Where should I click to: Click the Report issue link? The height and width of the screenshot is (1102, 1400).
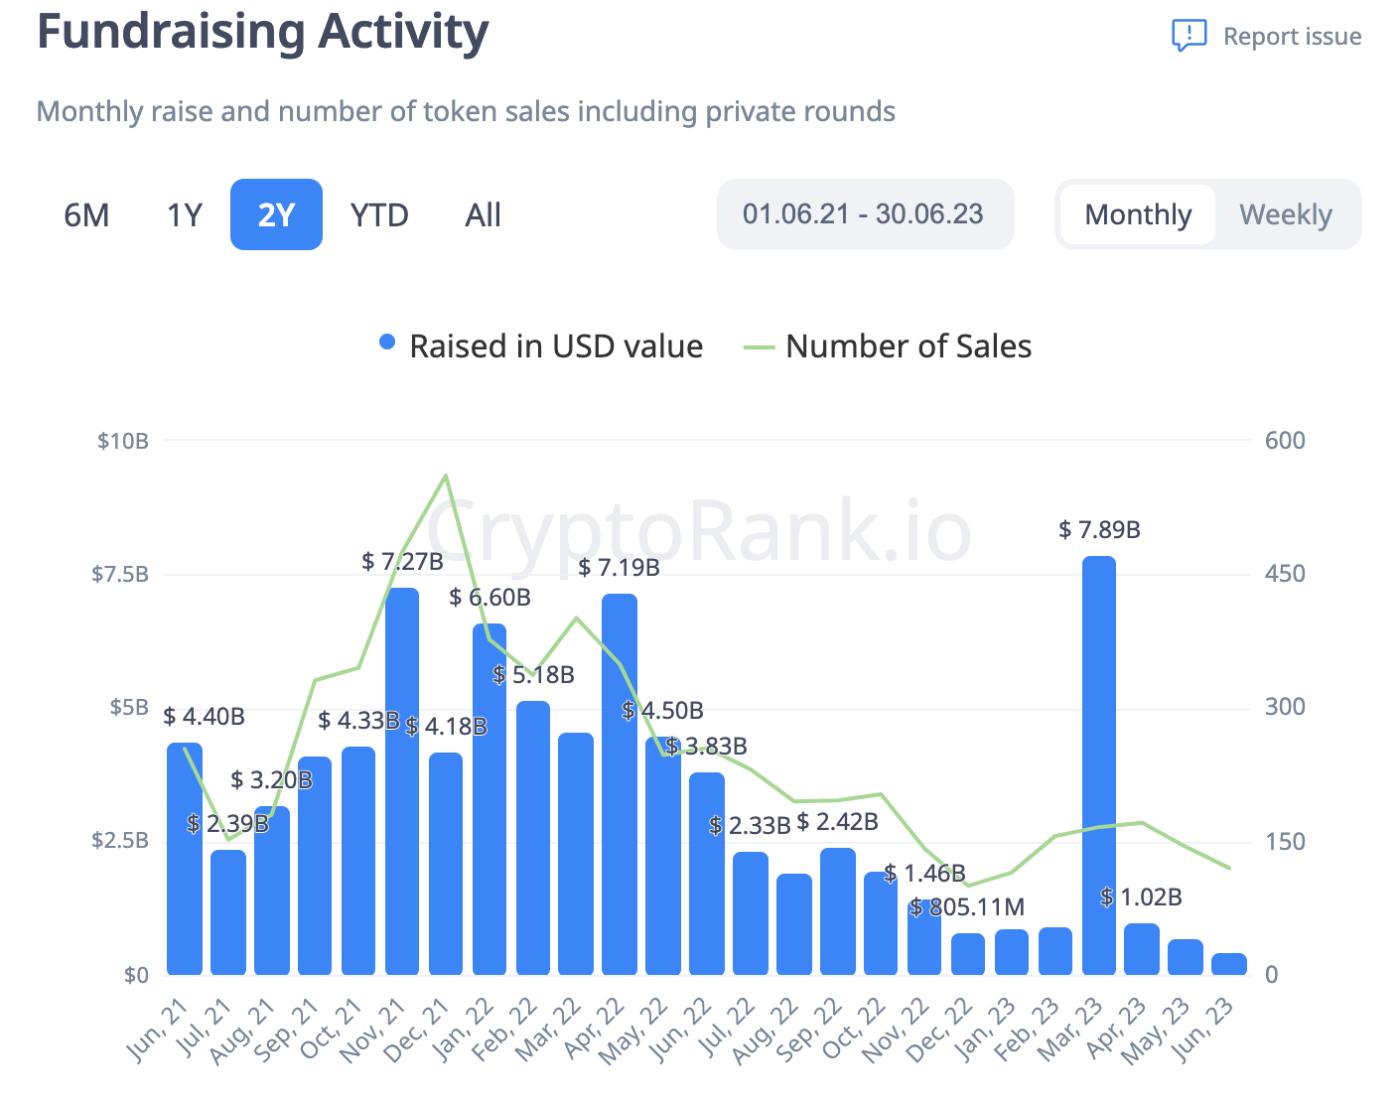[x=1291, y=35]
